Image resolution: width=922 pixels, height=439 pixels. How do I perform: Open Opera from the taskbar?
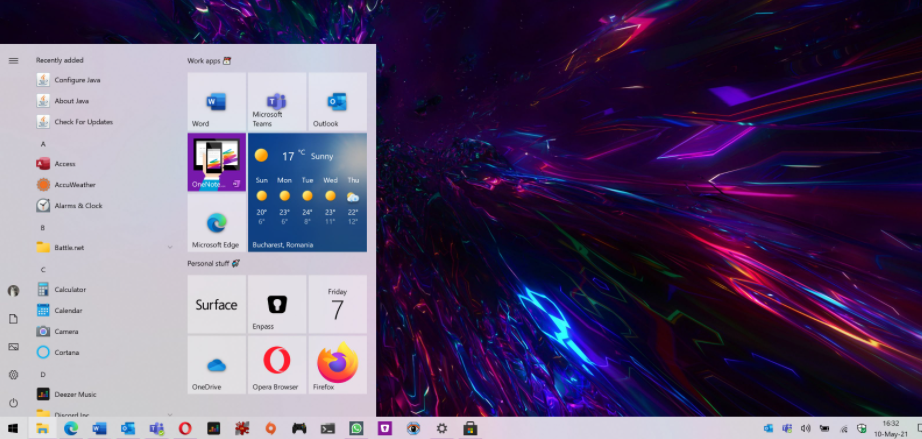[x=185, y=428]
